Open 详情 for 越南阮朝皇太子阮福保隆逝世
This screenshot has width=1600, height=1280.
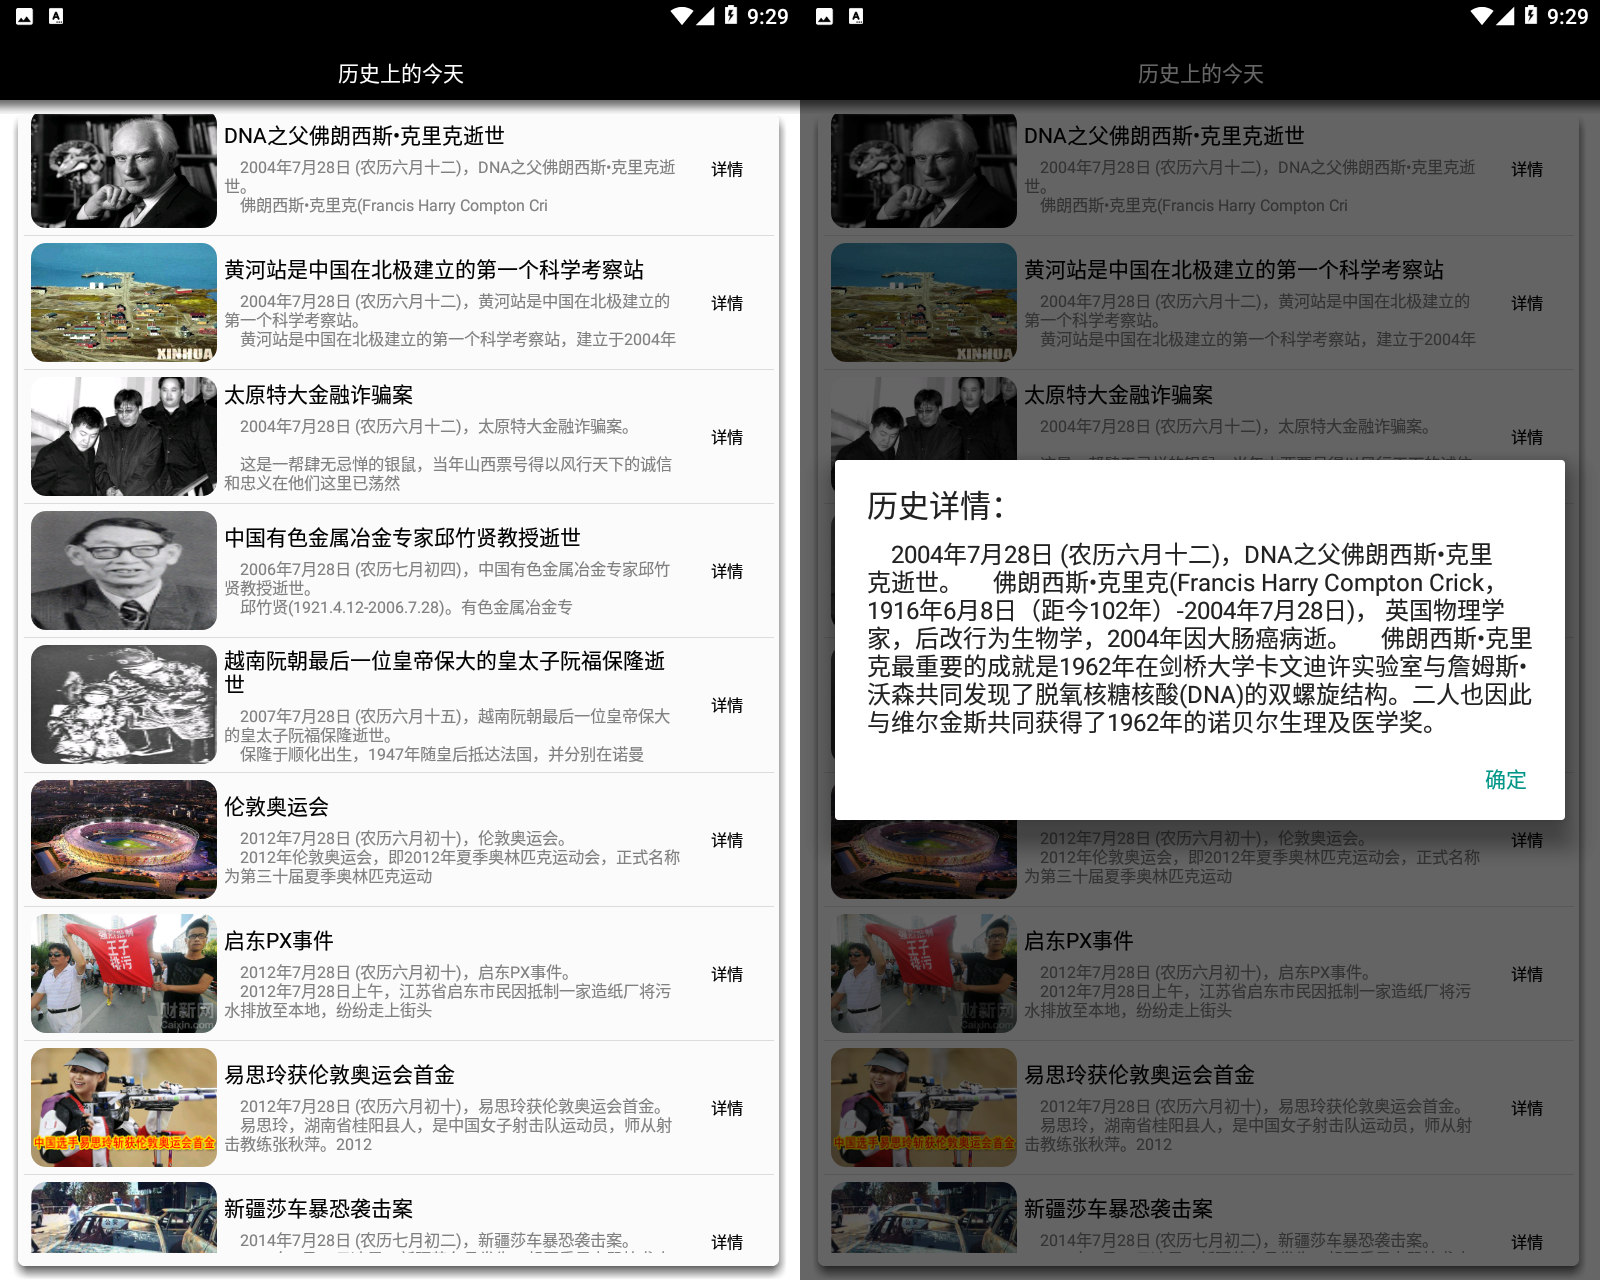(x=726, y=705)
